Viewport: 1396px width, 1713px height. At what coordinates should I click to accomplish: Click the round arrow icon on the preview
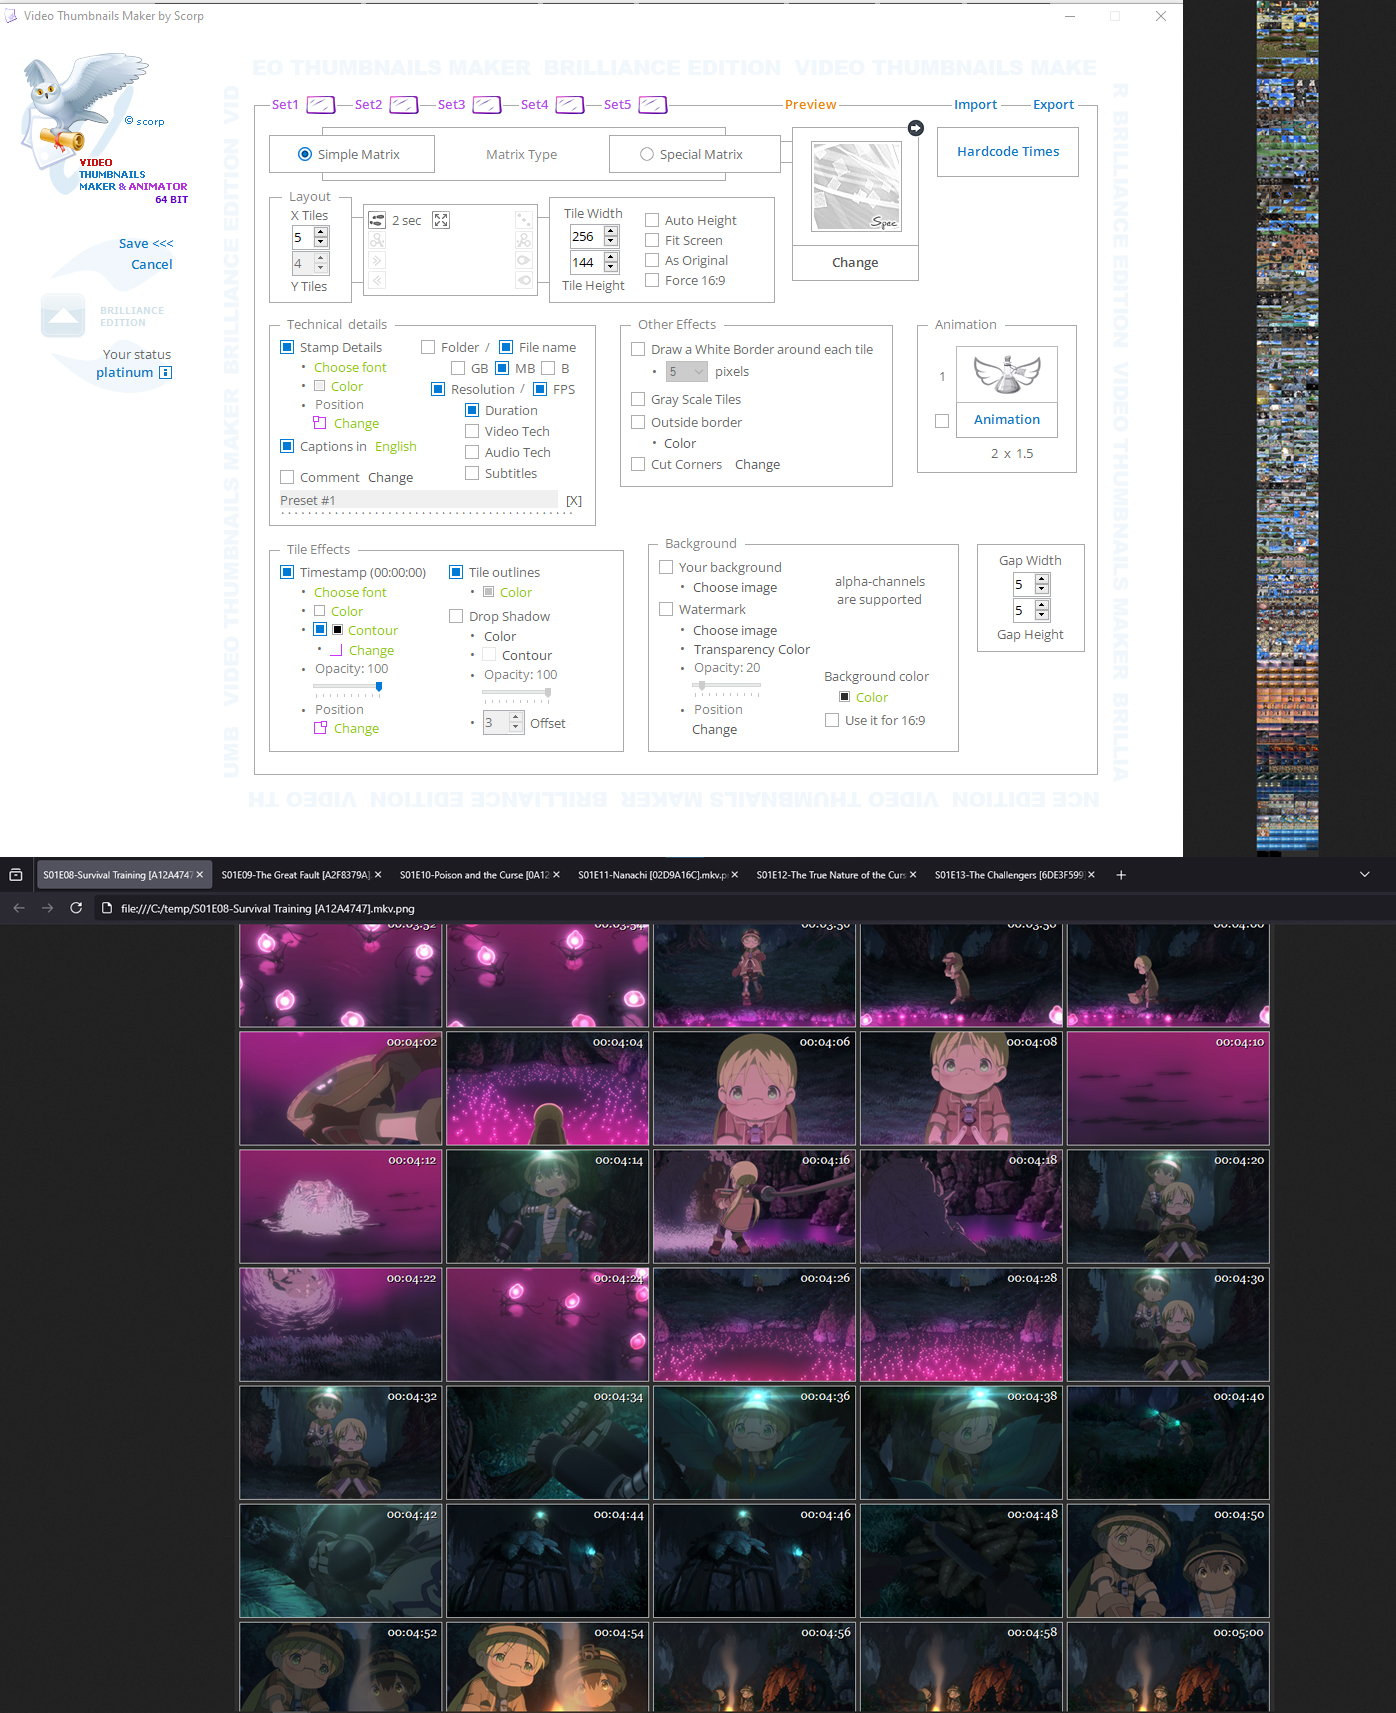point(915,128)
